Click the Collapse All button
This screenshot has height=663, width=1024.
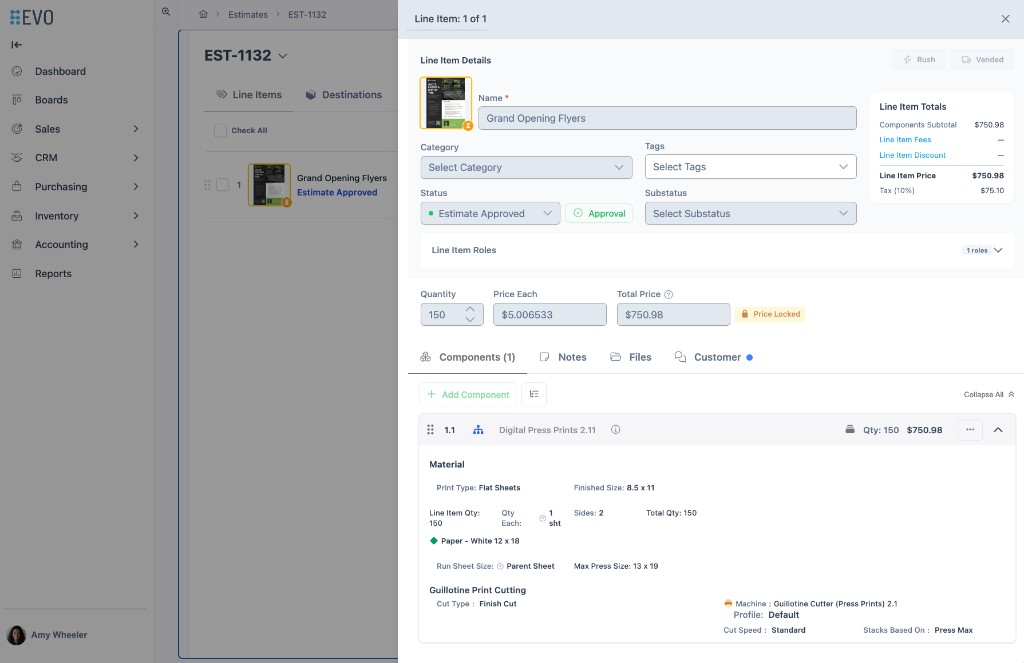coord(989,395)
